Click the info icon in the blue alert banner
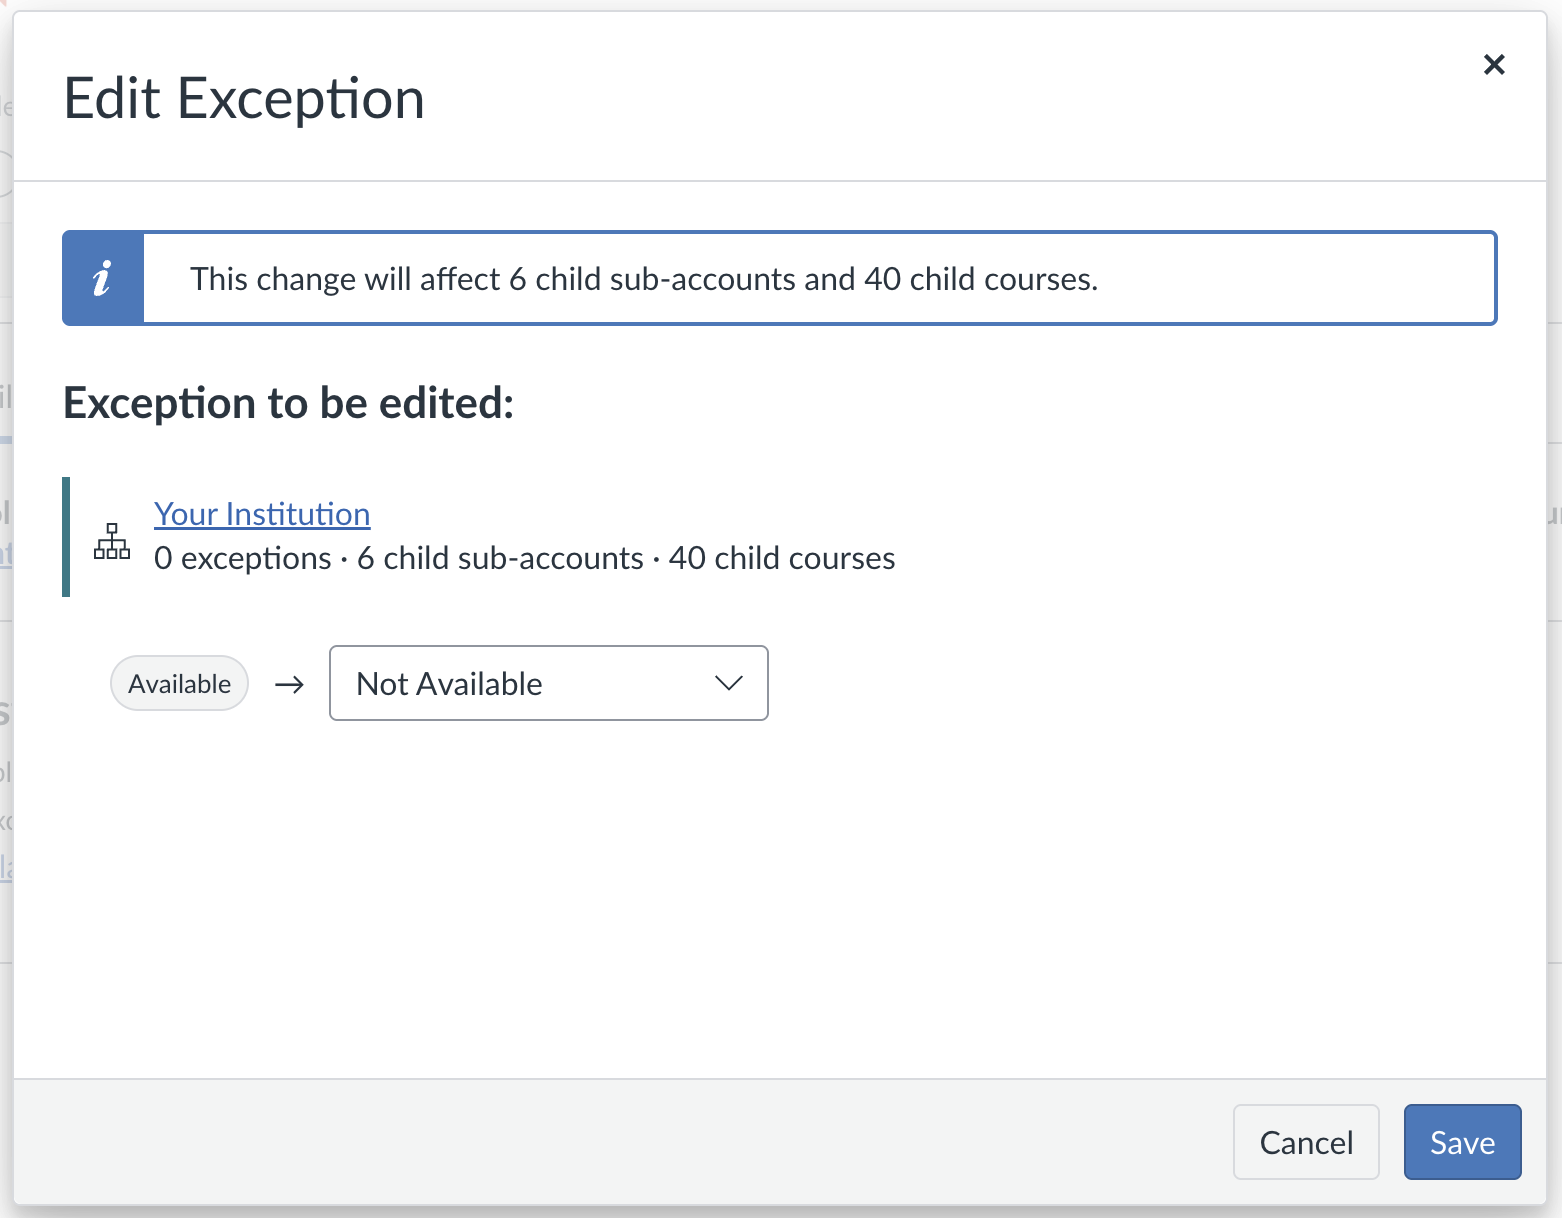 coord(103,278)
